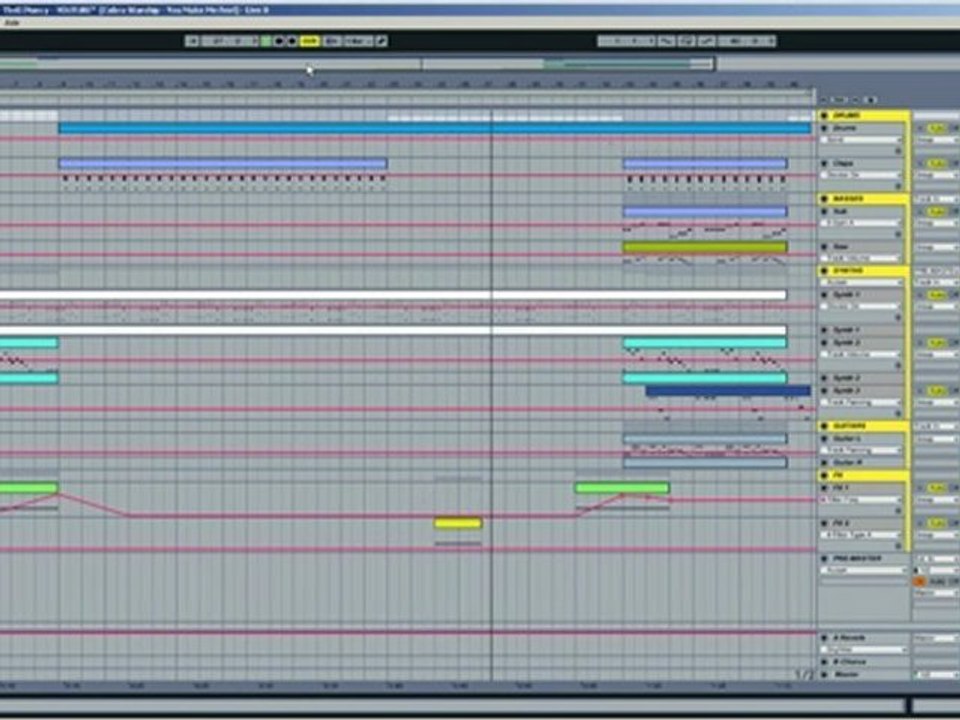Click the Back to Arrangement button
The height and width of the screenshot is (720, 960).
(332, 41)
